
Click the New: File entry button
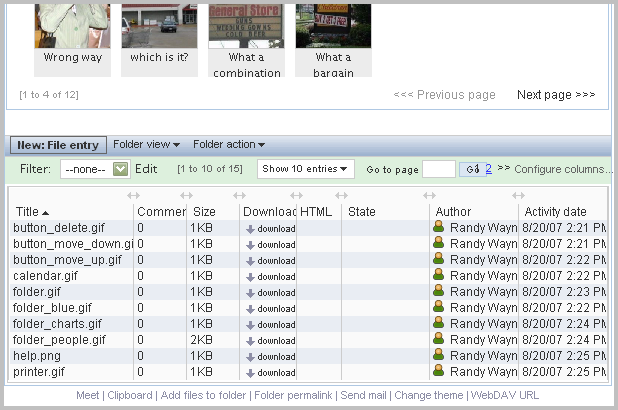[x=58, y=145]
